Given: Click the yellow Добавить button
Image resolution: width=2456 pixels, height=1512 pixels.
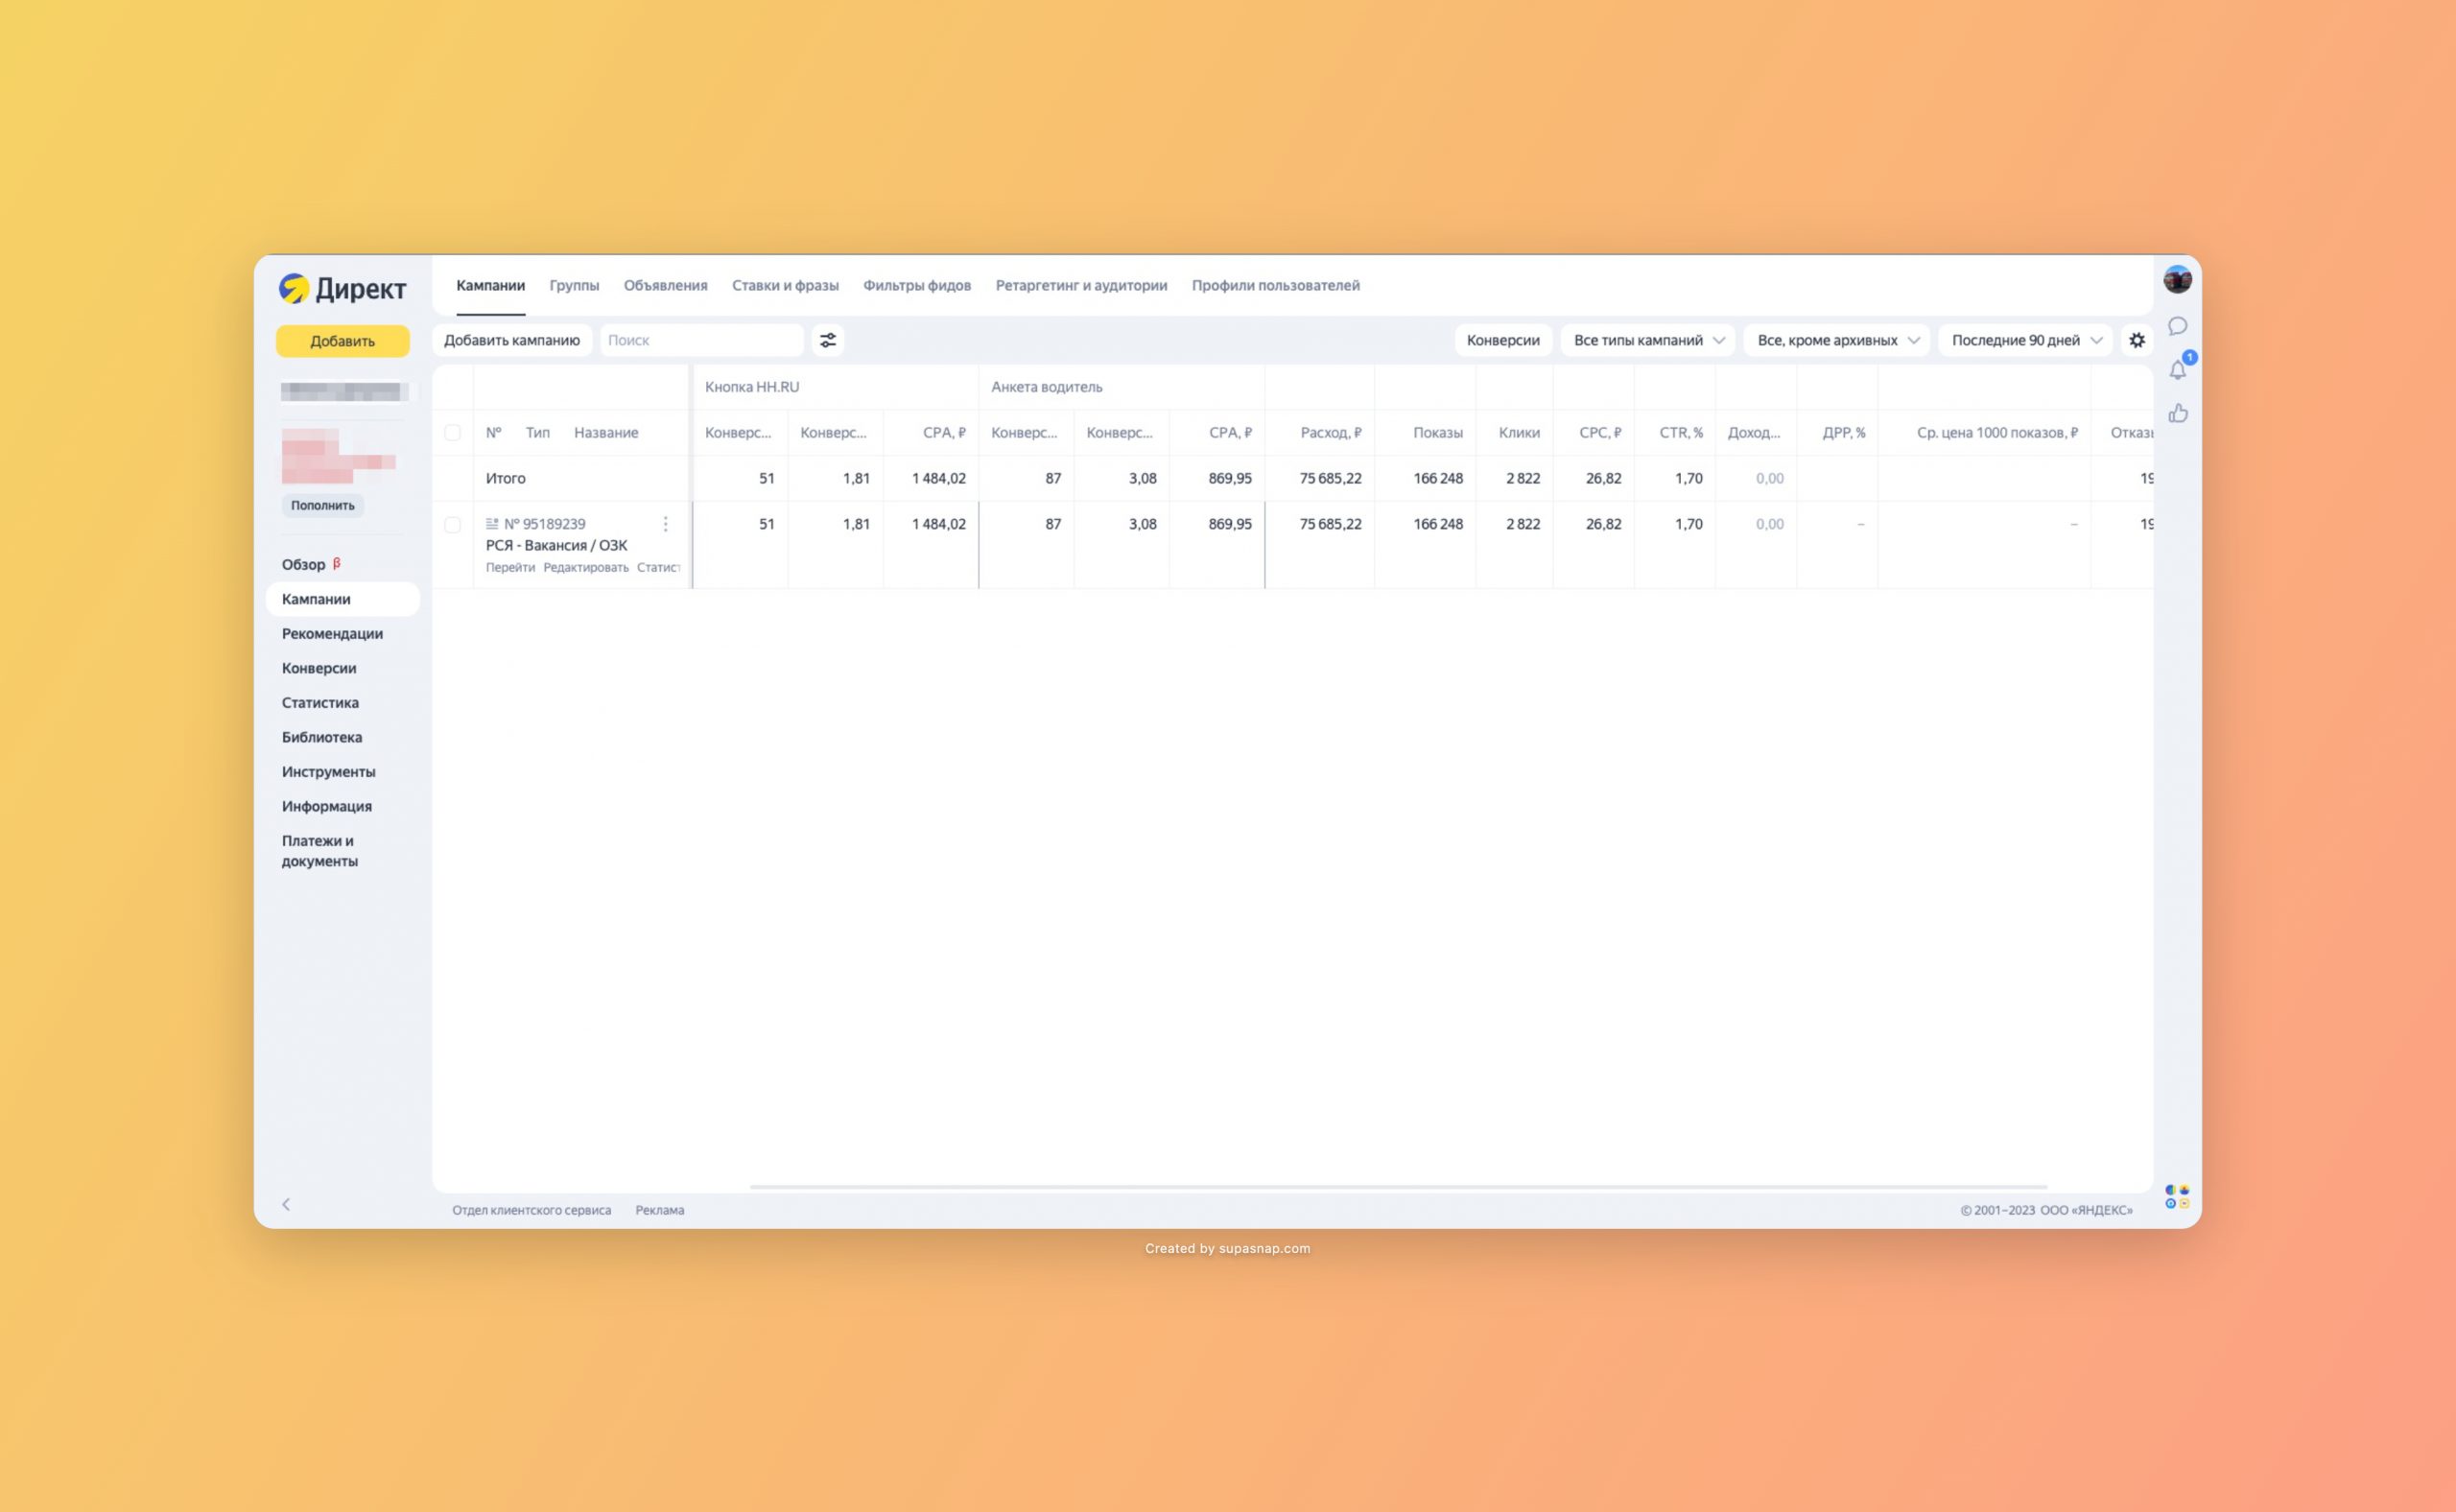Looking at the screenshot, I should 342,341.
